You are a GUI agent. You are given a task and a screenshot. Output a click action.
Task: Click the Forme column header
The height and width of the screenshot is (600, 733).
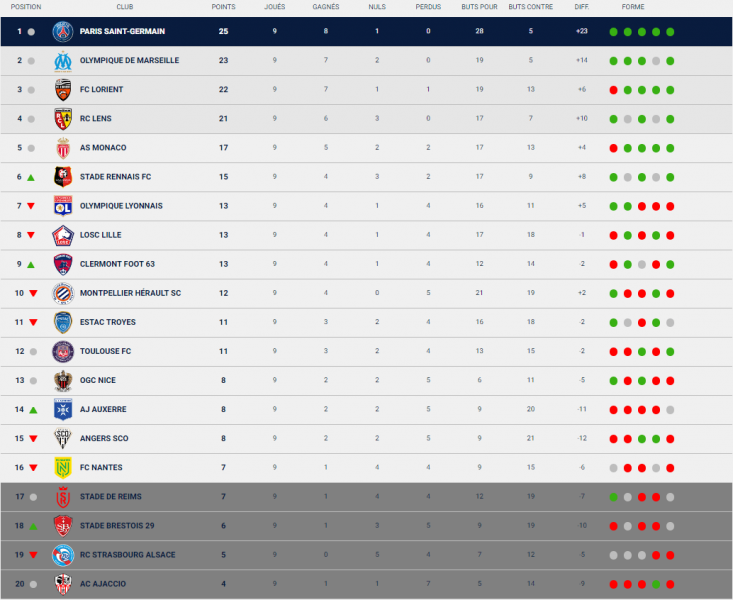(x=633, y=6)
